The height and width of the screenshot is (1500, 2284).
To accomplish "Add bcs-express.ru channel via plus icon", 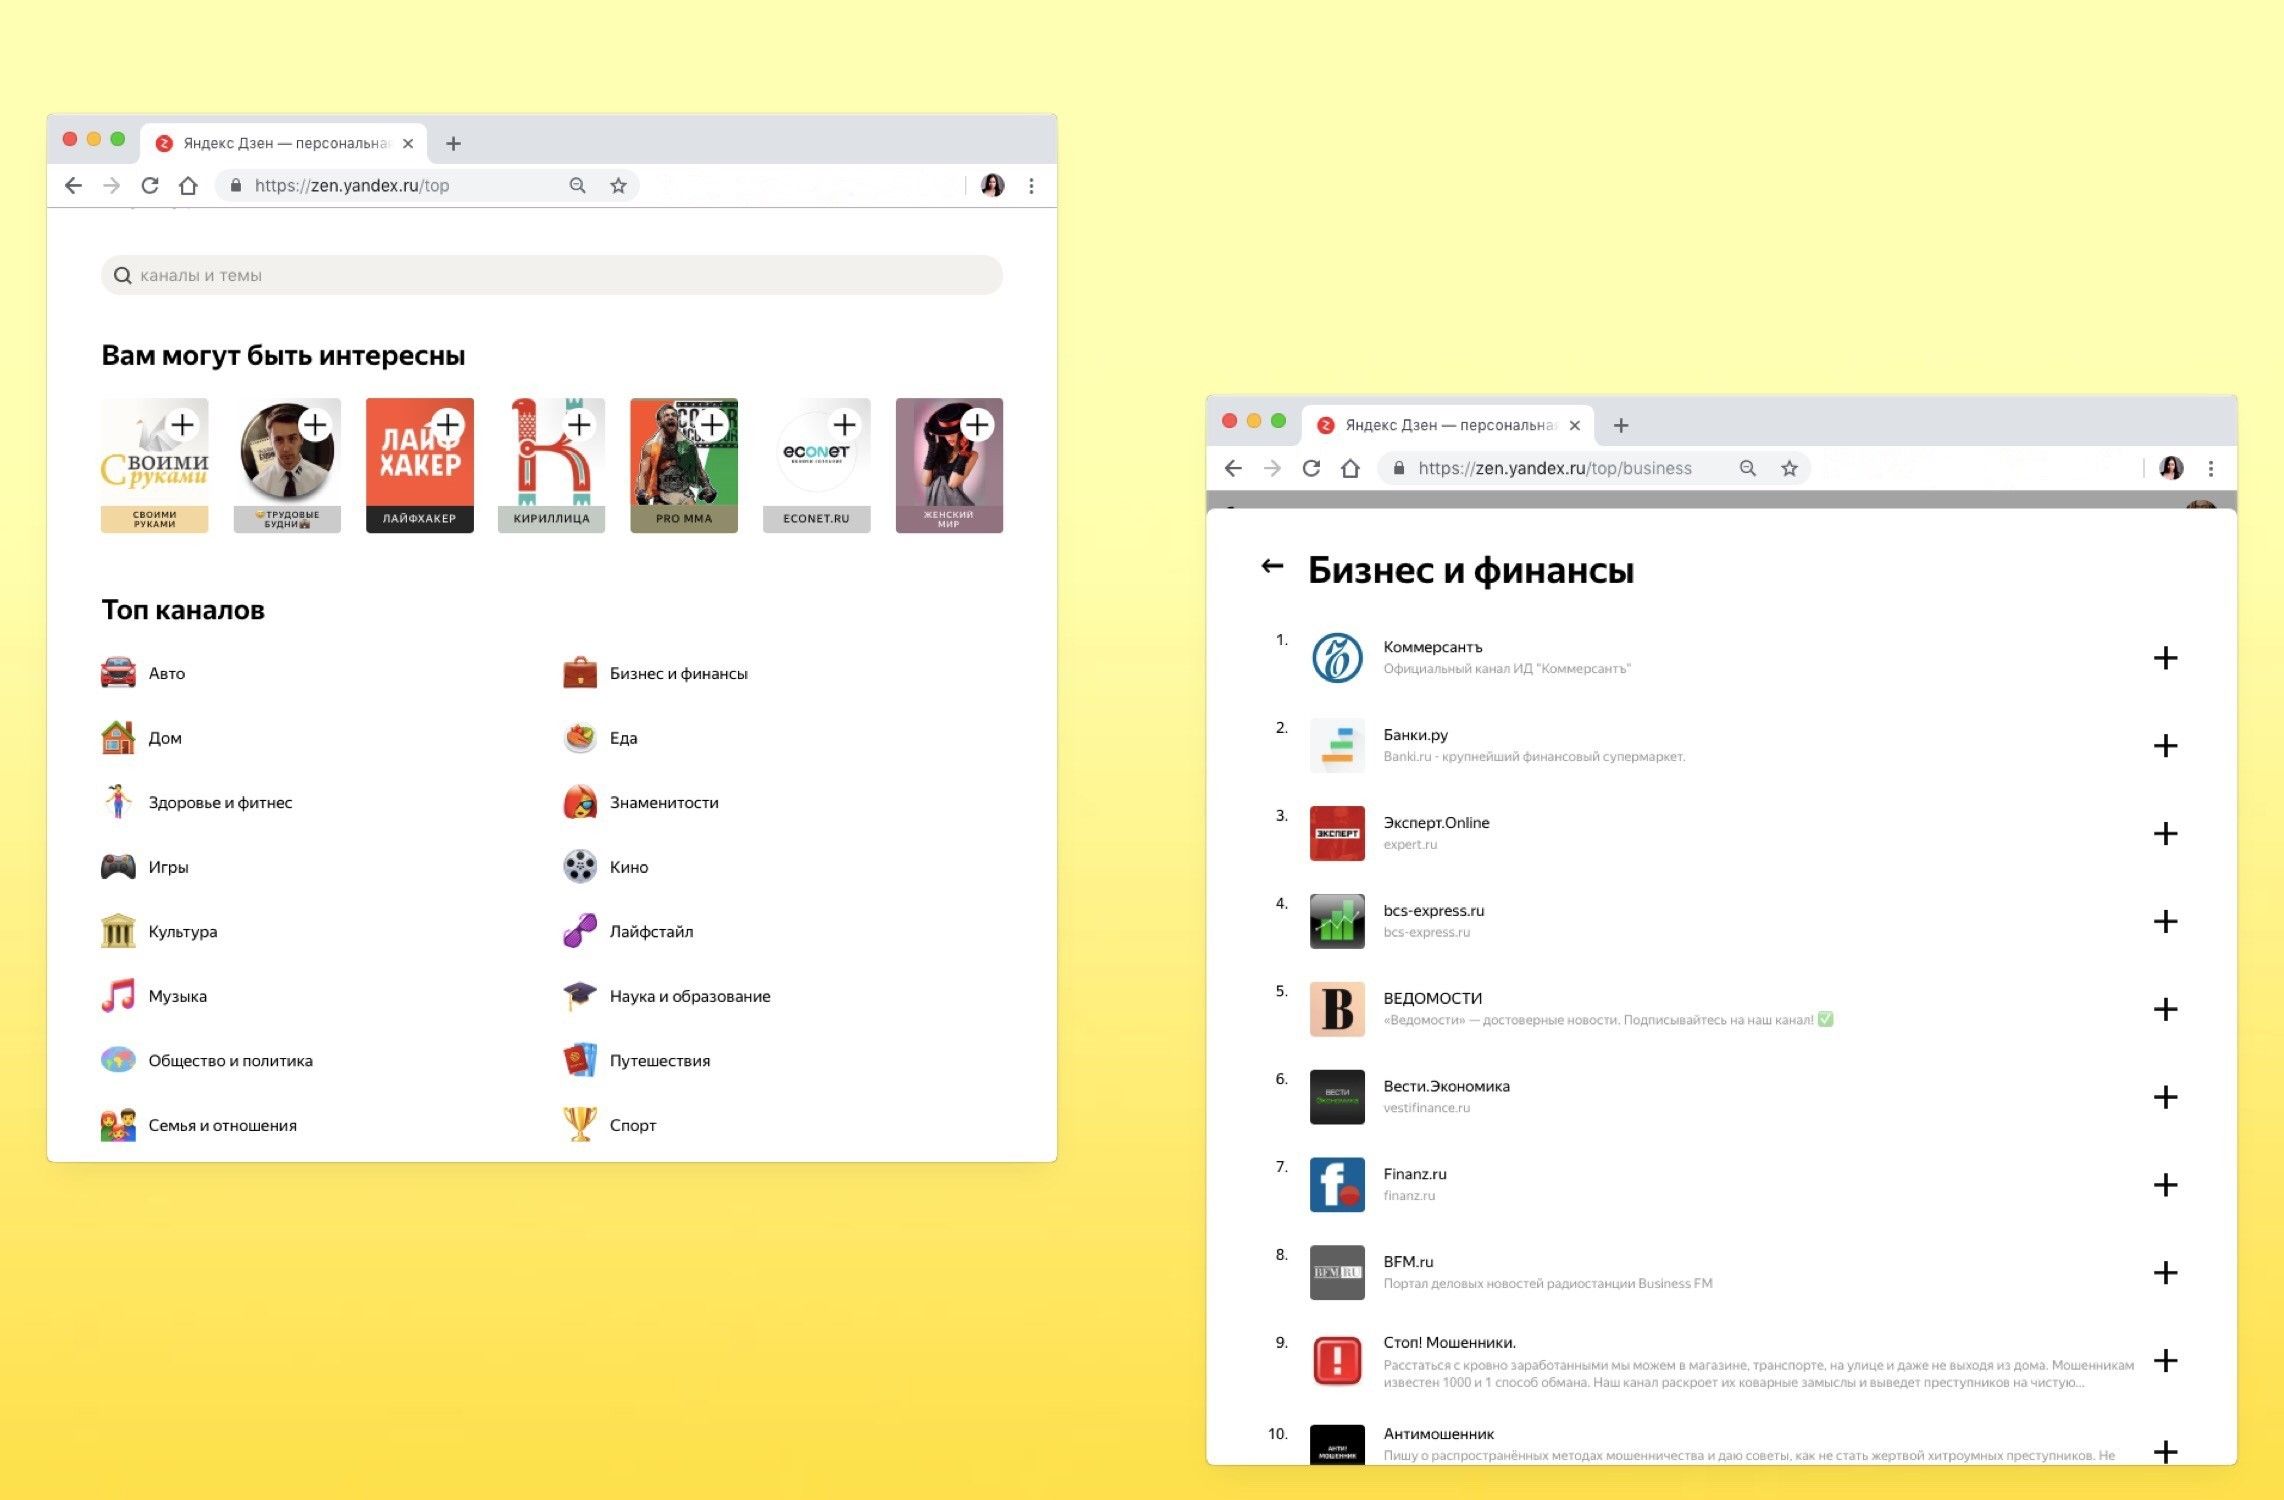I will 2165,921.
